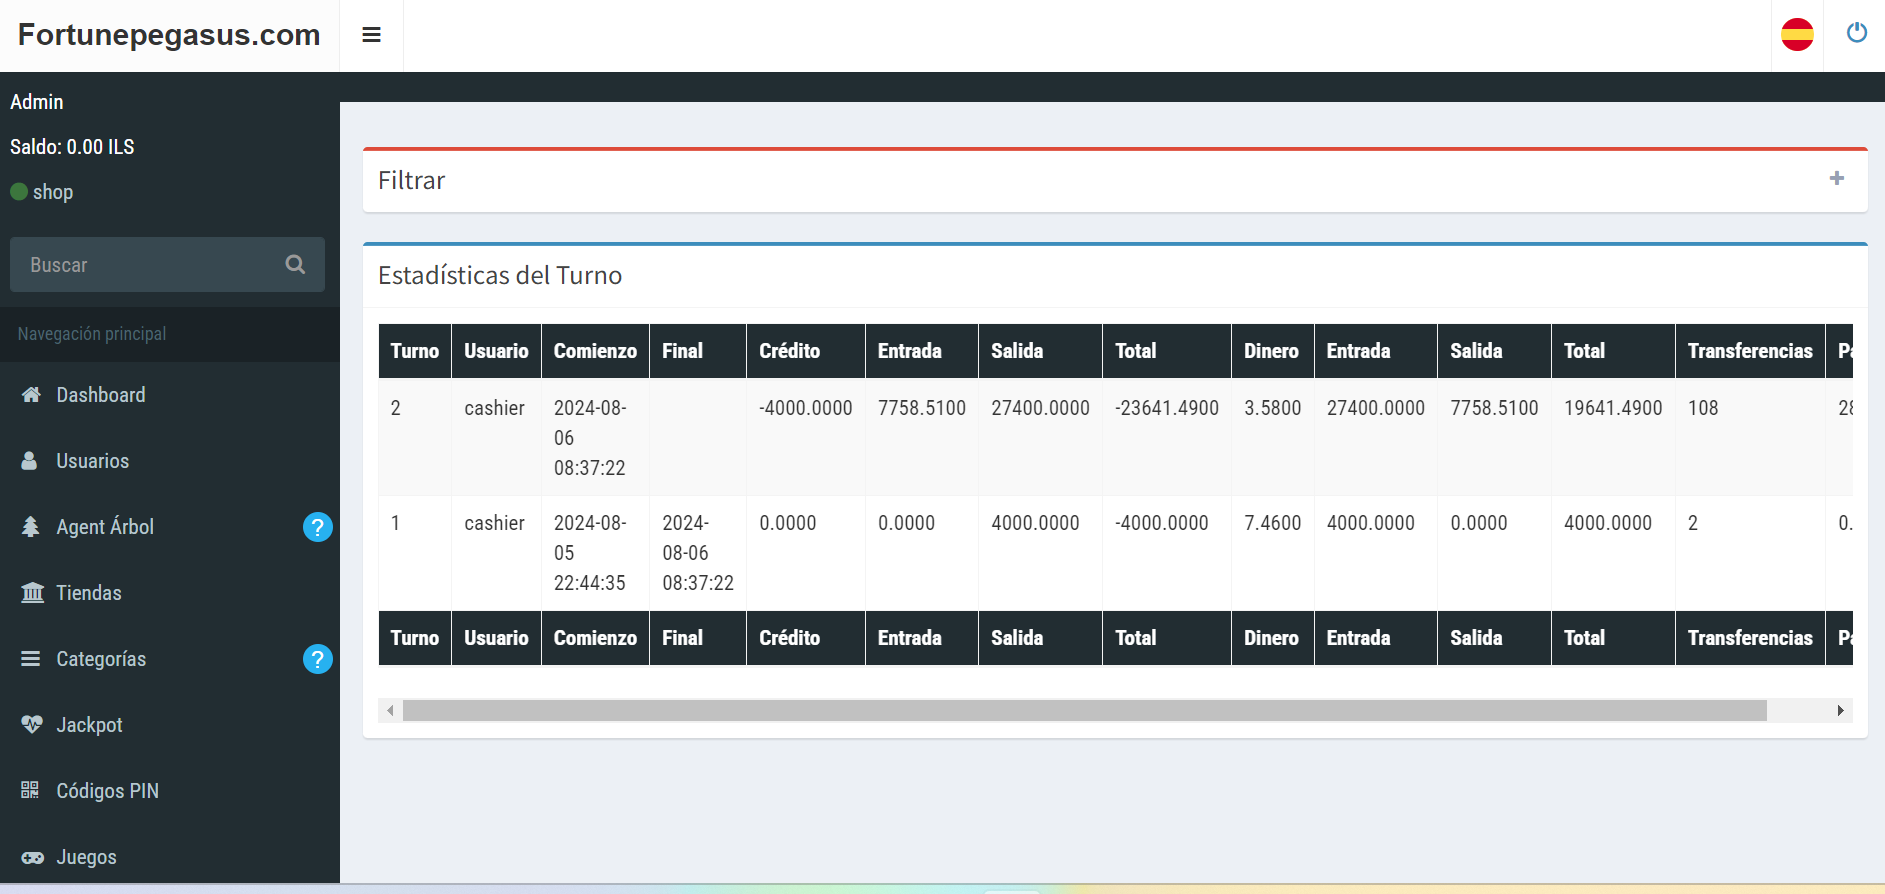Screen dimensions: 1885x894
Task: Click the Estadísticas del Turno heading
Action: (x=500, y=275)
